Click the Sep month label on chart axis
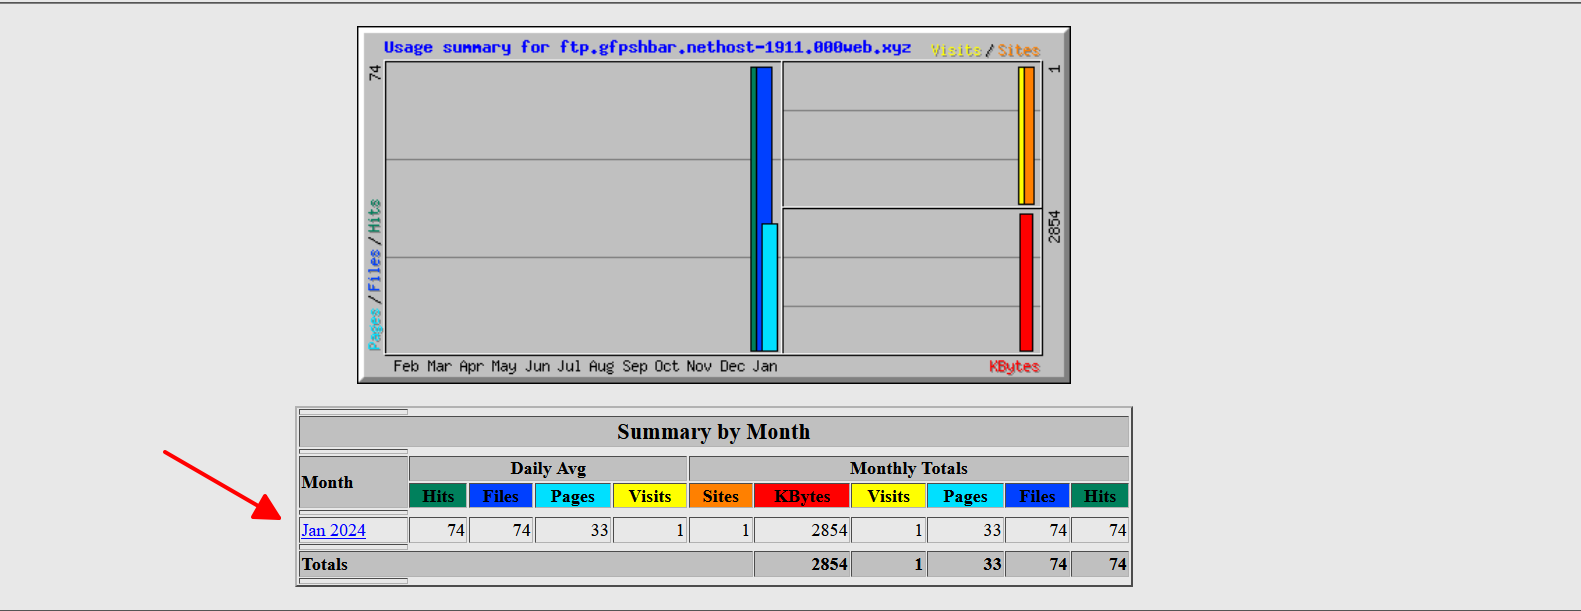1581x611 pixels. coord(635,366)
